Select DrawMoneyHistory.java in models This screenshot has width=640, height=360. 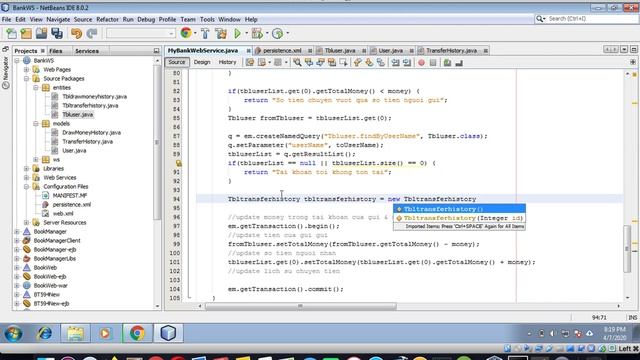click(x=91, y=132)
